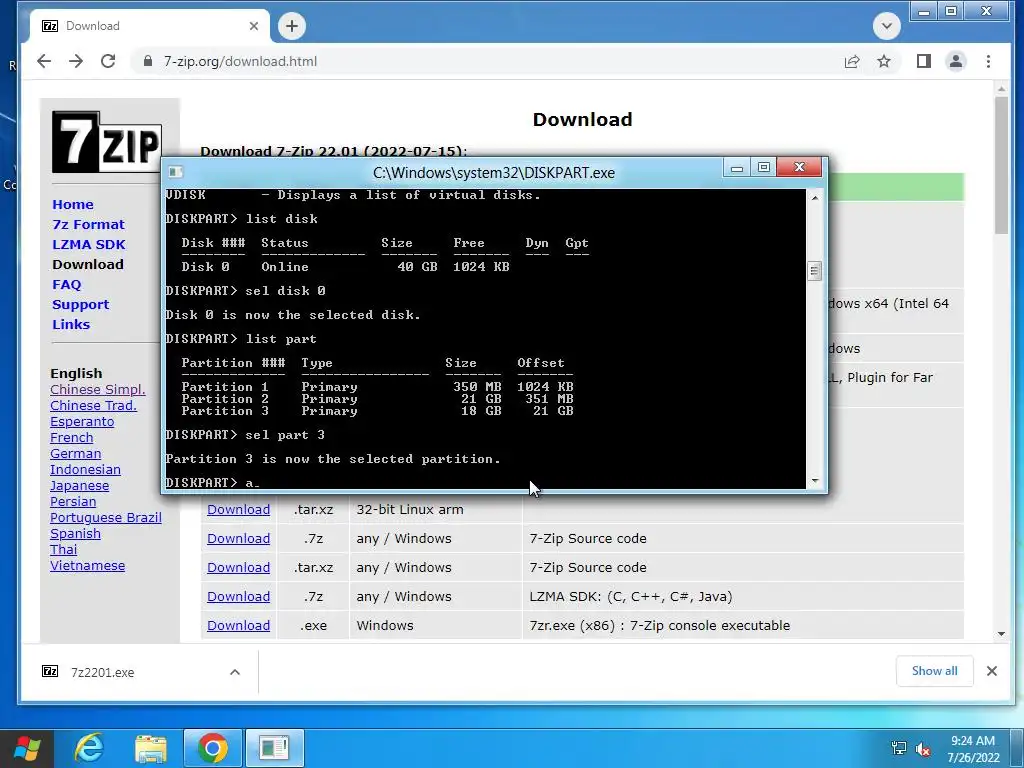Switch language to French
The height and width of the screenshot is (768, 1024).
tap(72, 438)
